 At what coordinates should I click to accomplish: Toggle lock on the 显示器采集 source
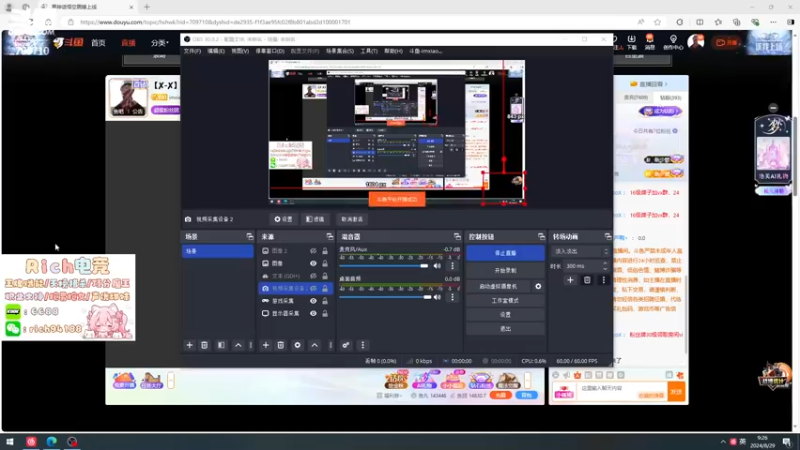324,313
